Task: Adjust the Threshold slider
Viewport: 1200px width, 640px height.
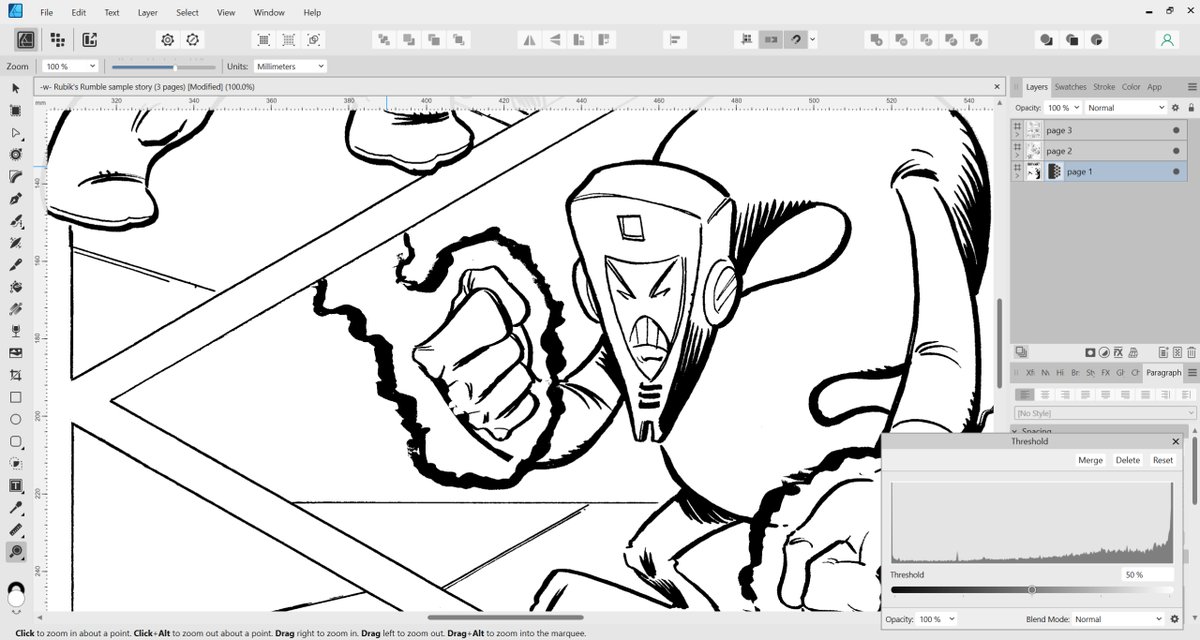Action: [x=1031, y=589]
